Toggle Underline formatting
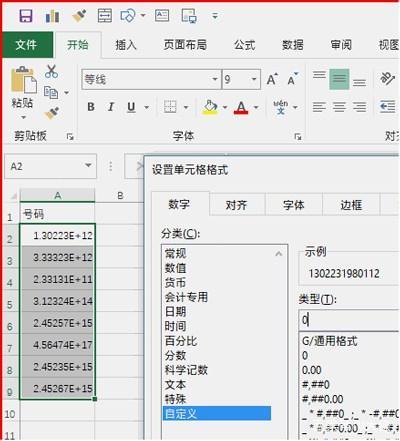This screenshot has width=400, height=441. coord(131,107)
